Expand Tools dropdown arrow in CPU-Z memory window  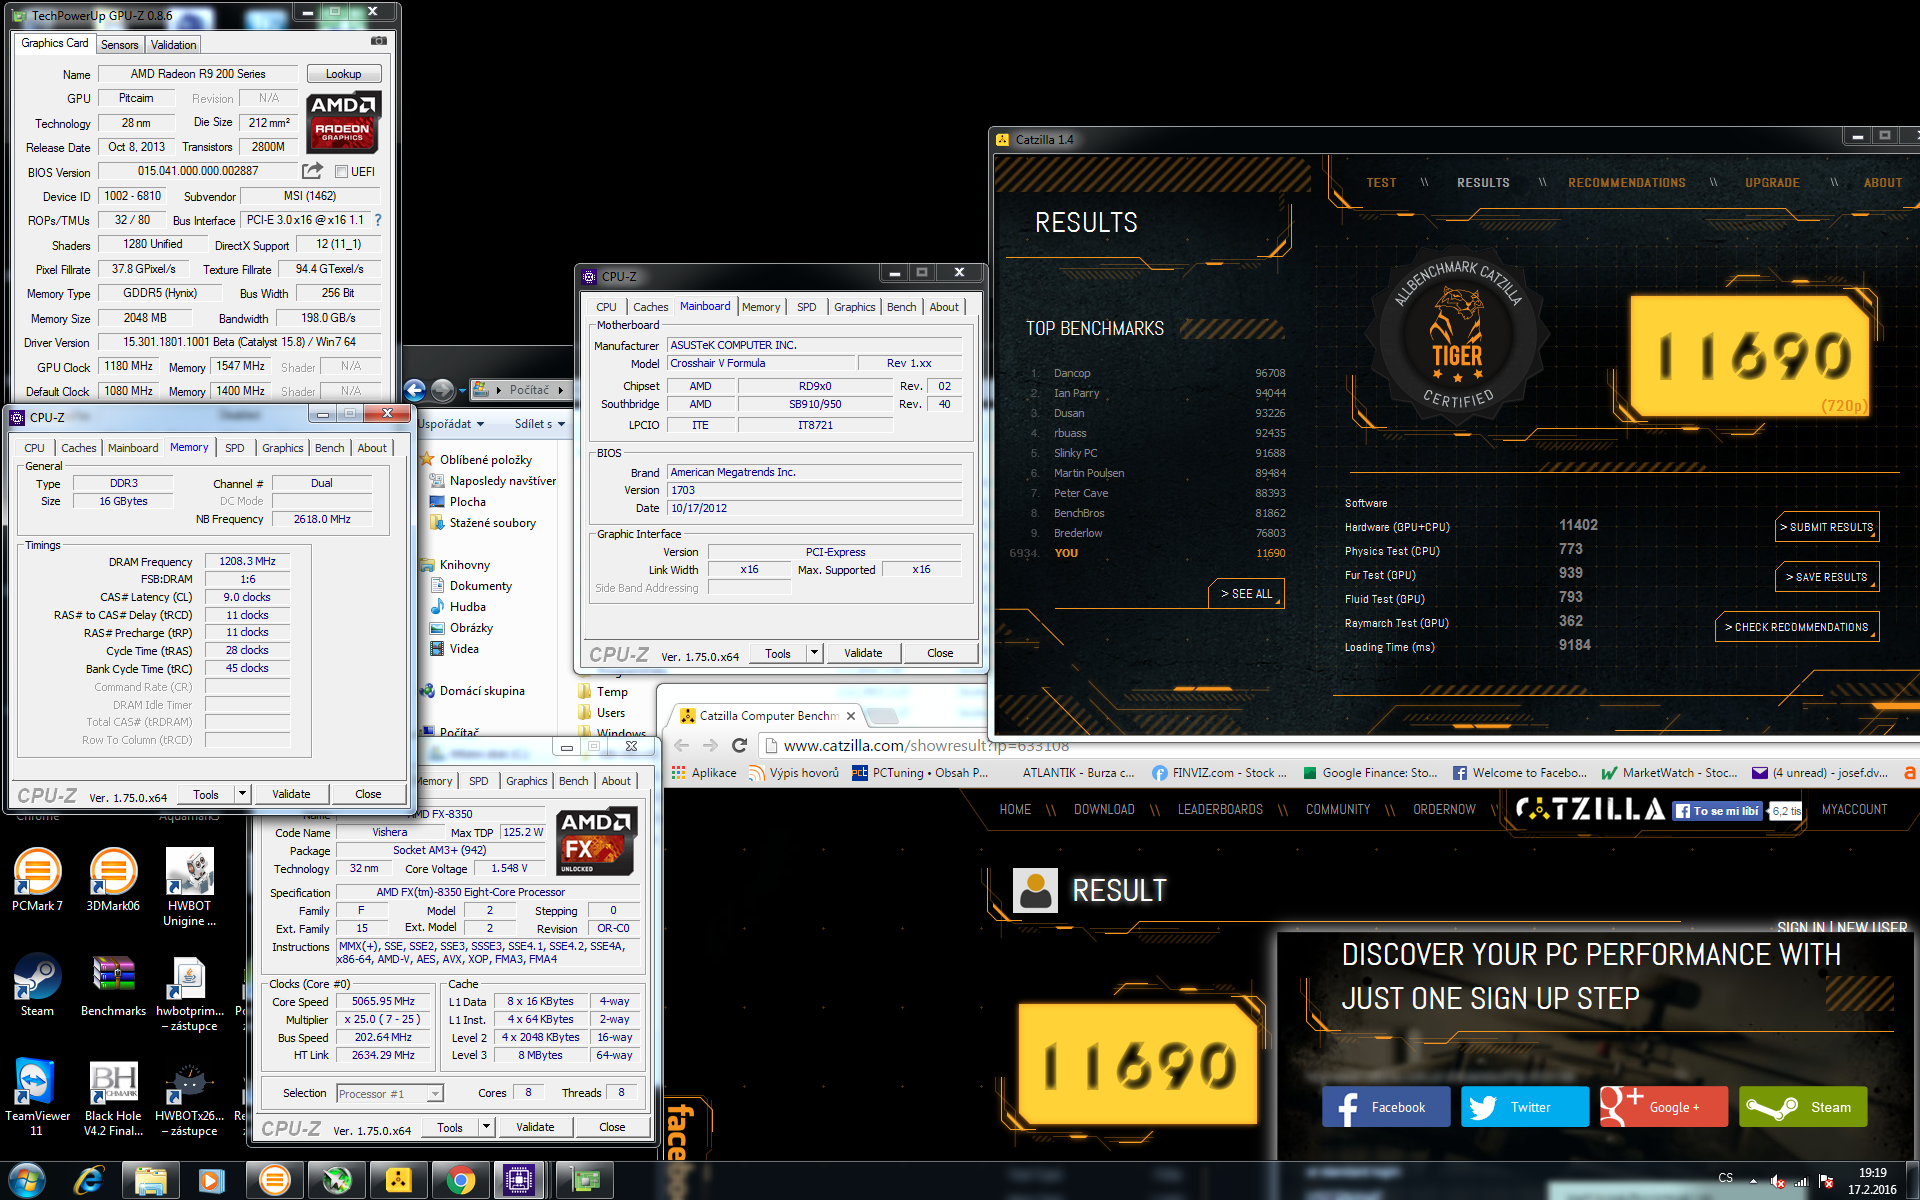tap(242, 794)
